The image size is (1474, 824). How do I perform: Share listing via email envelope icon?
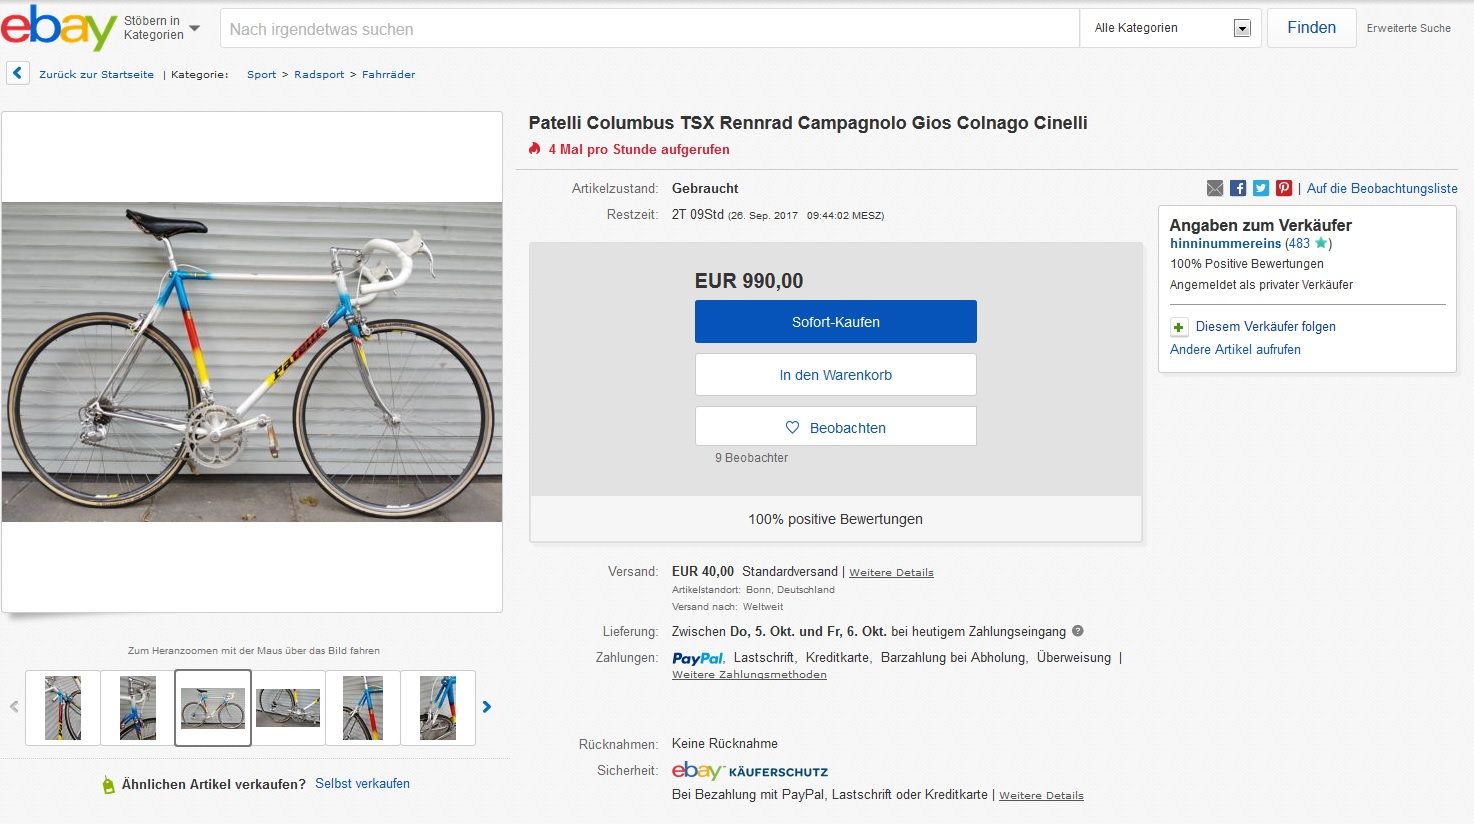coord(1215,188)
